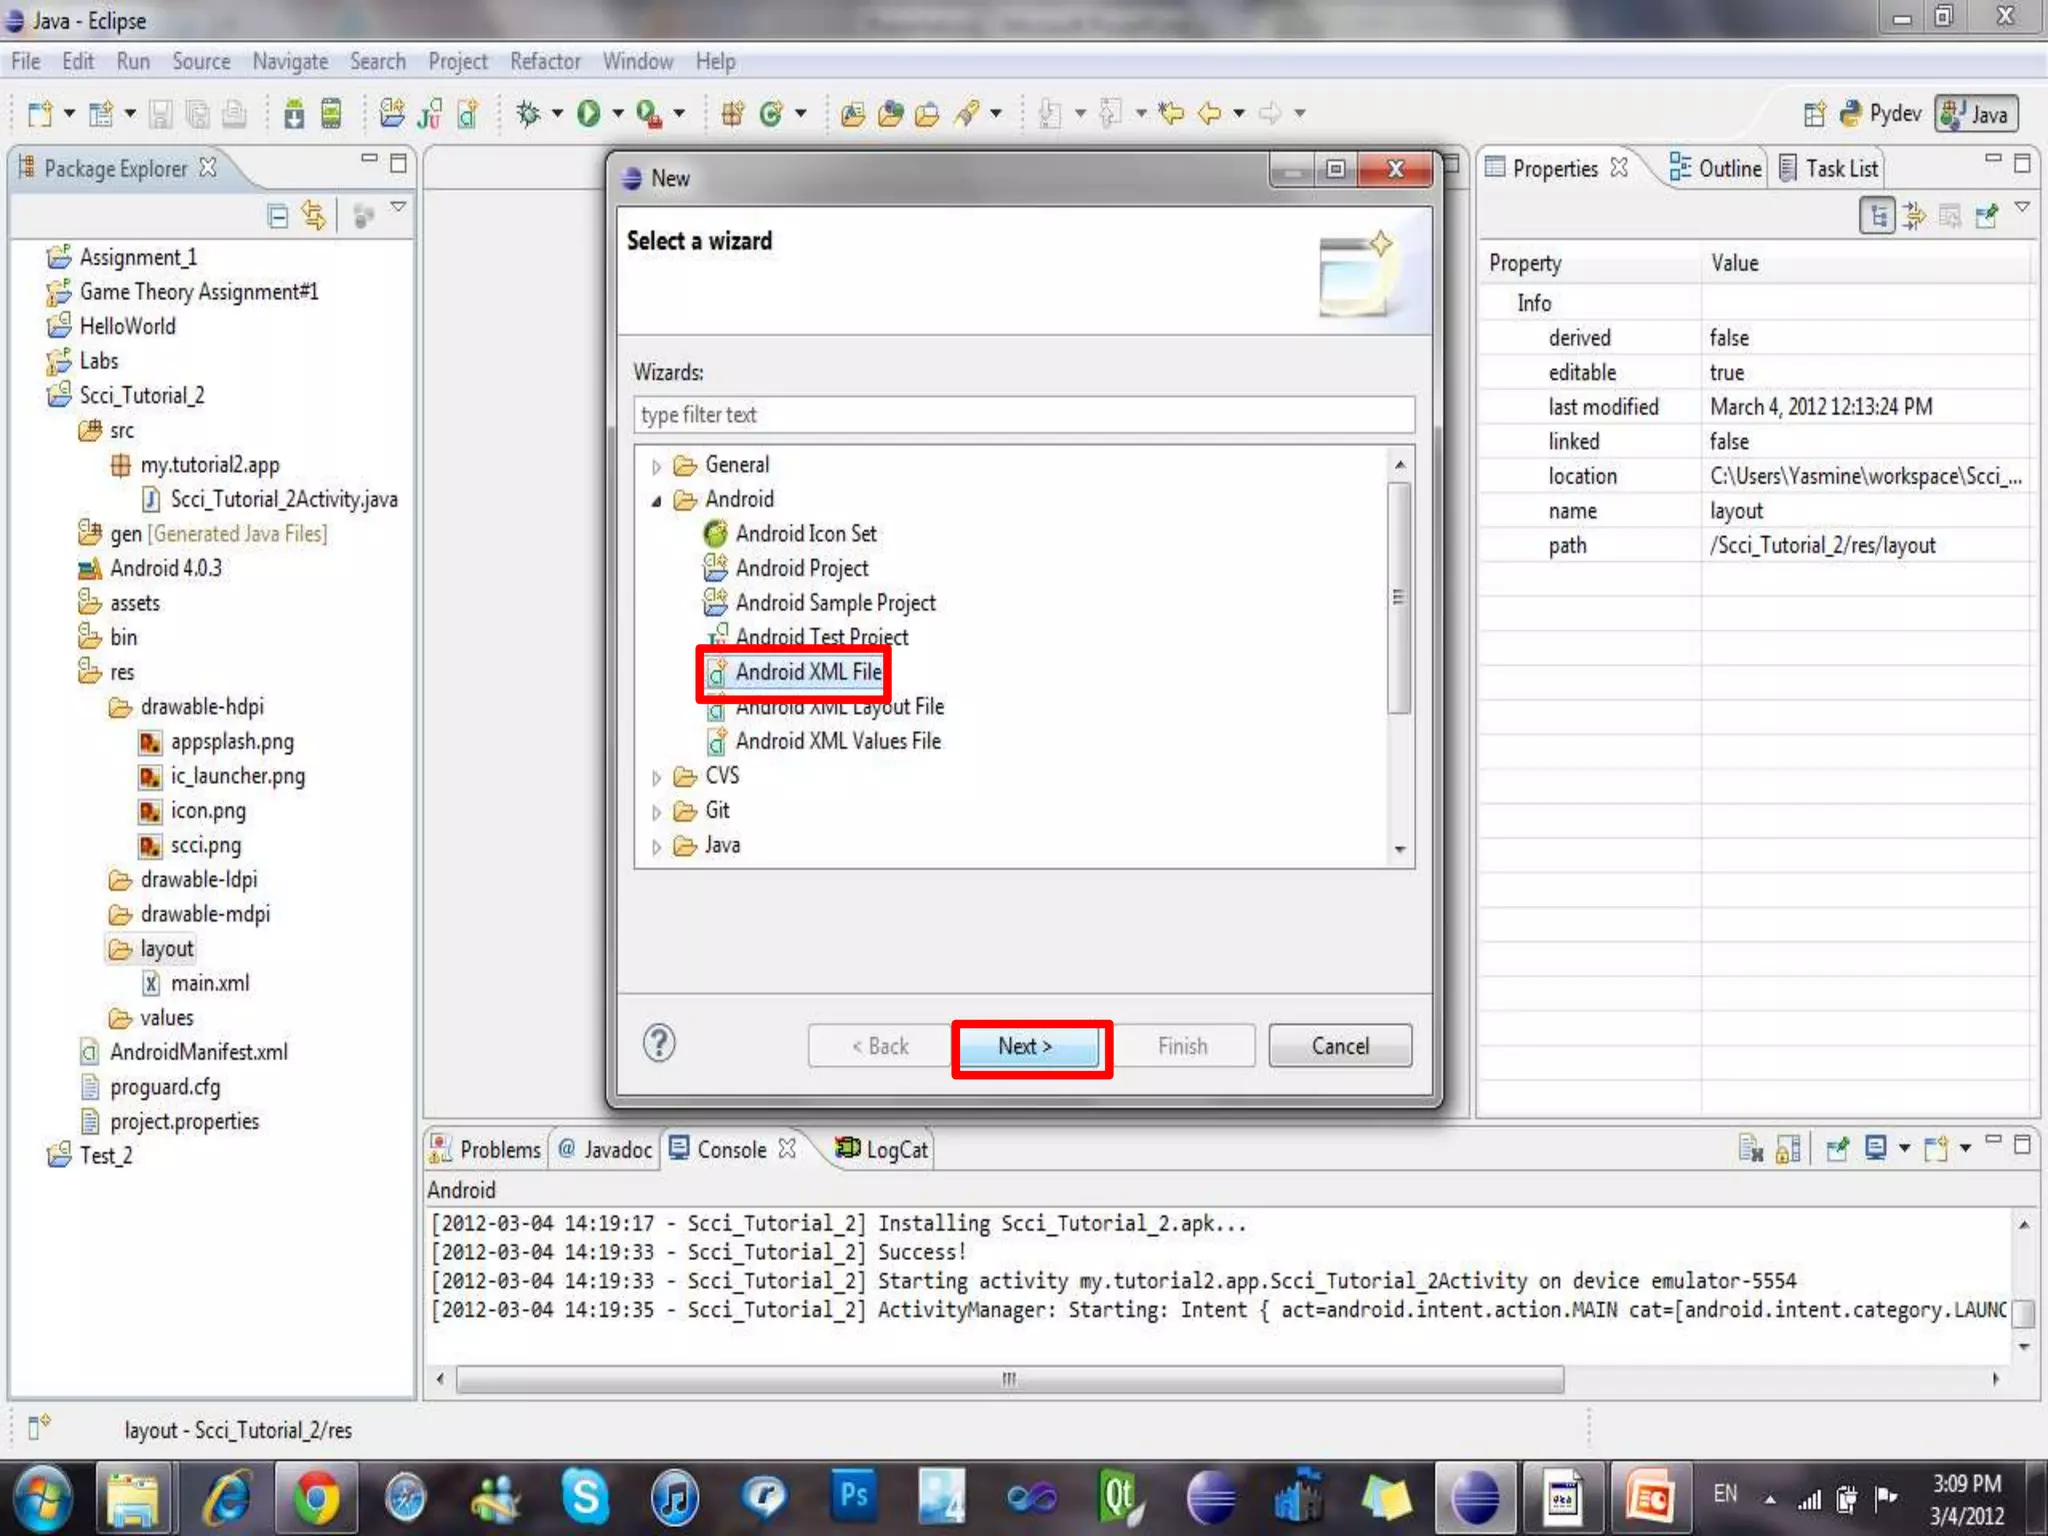Select Android XML Values File wizard
Image resolution: width=2048 pixels, height=1536 pixels.
823,741
